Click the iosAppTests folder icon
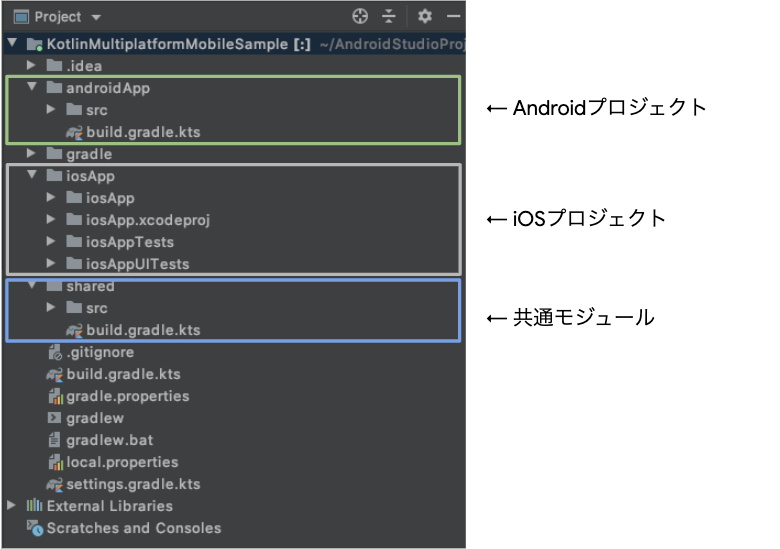This screenshot has width=780, height=549. [x=74, y=242]
